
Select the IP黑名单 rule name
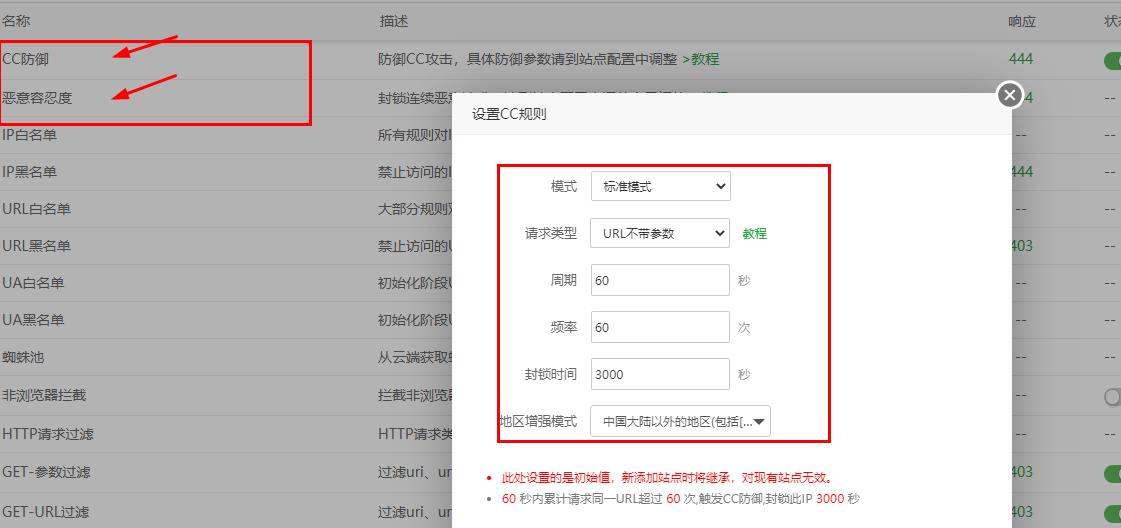click(x=29, y=171)
